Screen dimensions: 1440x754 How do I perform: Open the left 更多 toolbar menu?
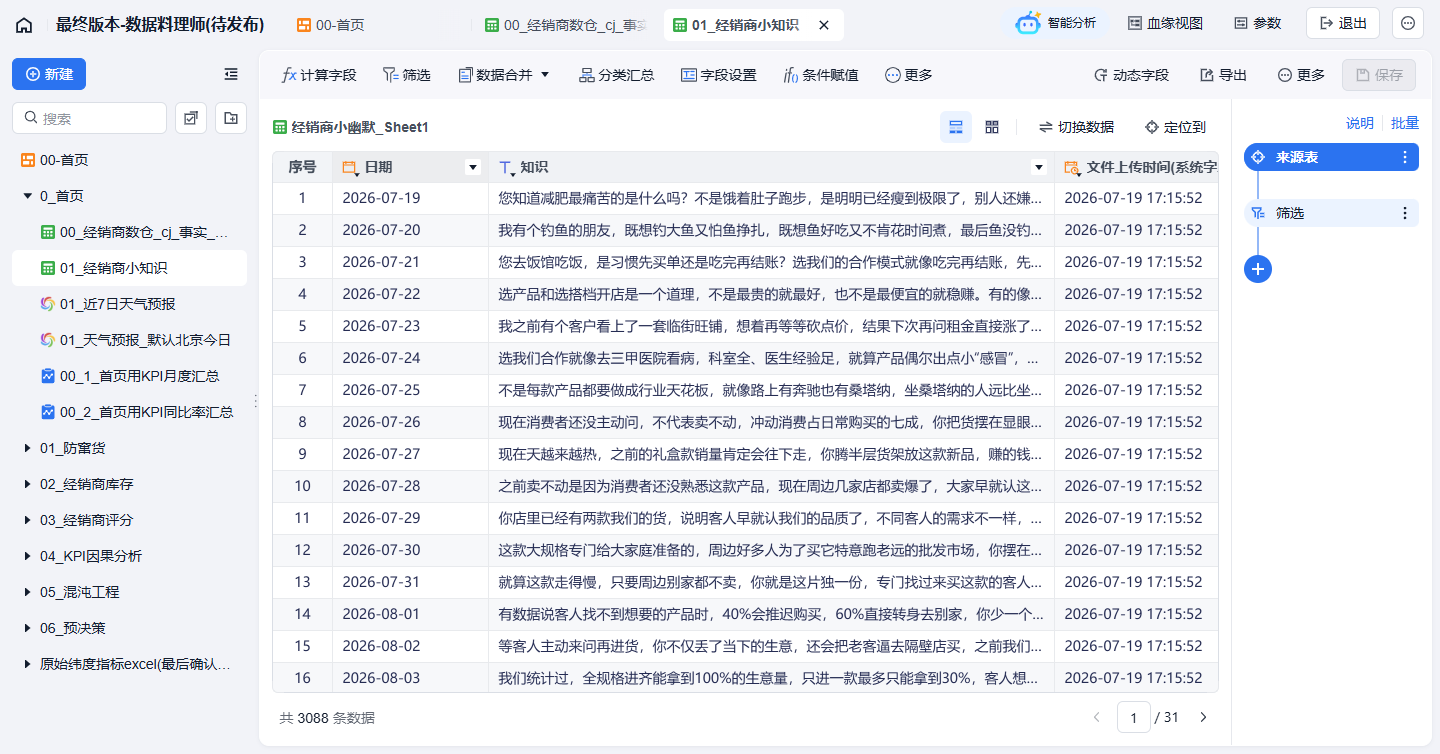point(909,75)
